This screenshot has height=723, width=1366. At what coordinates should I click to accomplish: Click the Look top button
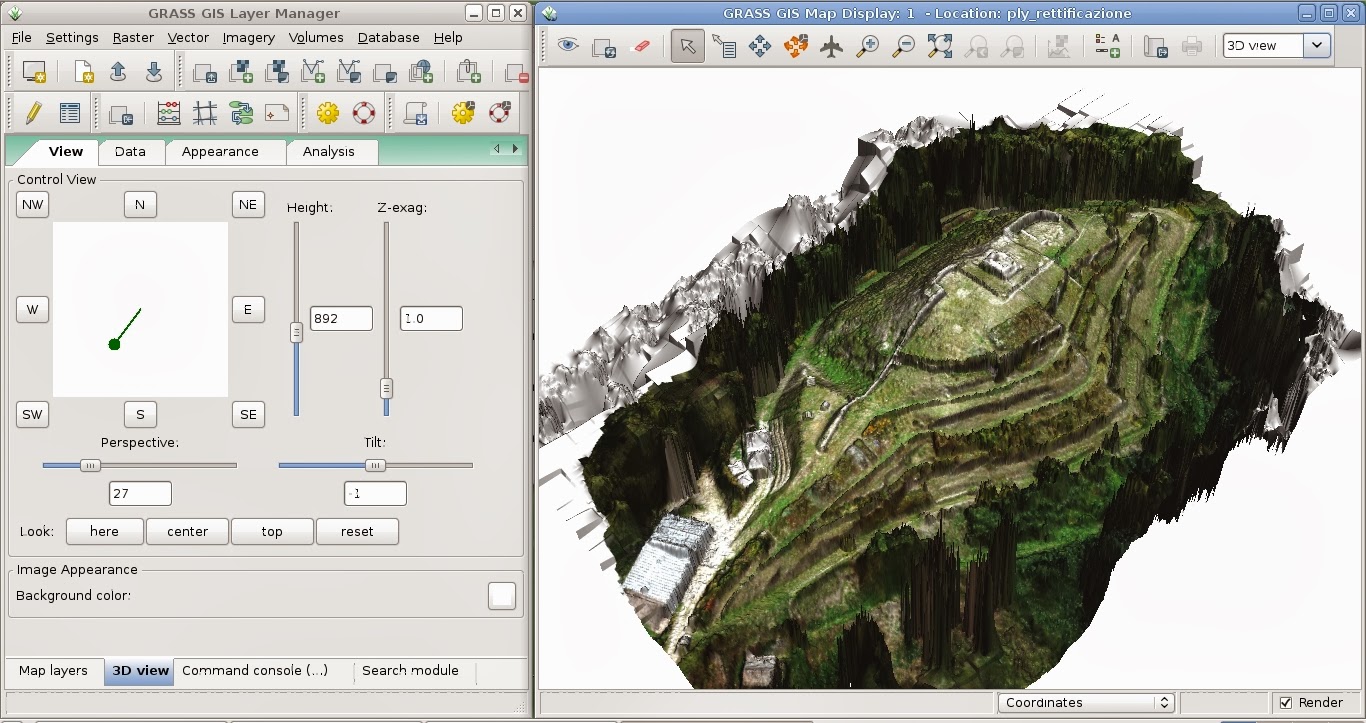coord(272,532)
